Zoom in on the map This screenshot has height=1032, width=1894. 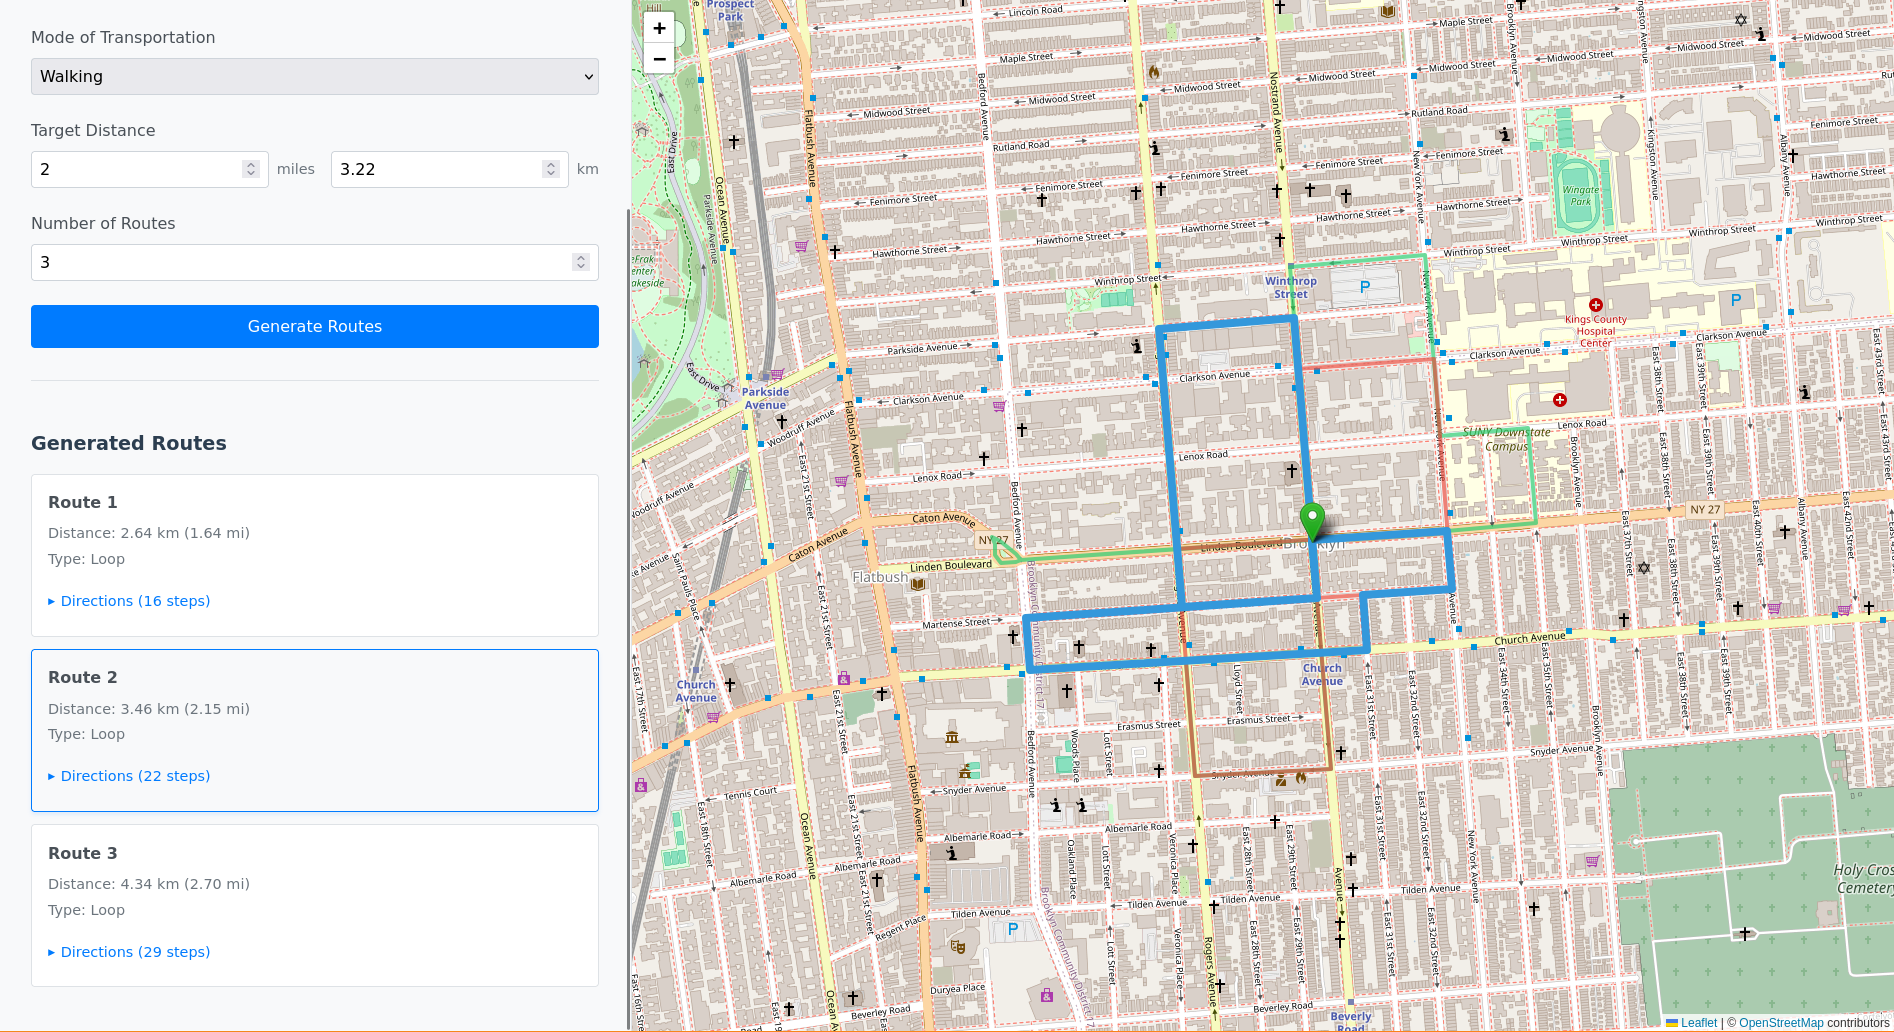tap(659, 28)
